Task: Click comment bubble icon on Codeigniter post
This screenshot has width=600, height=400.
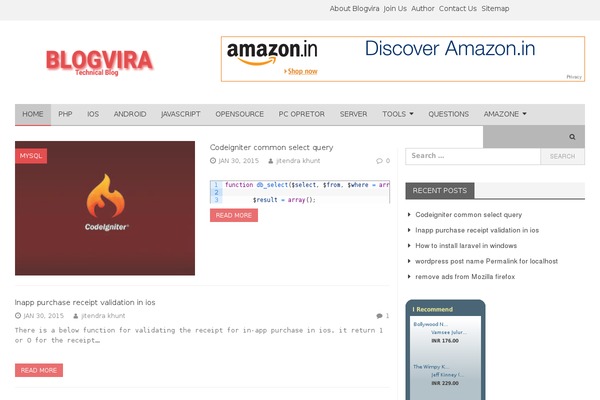Action: point(379,161)
